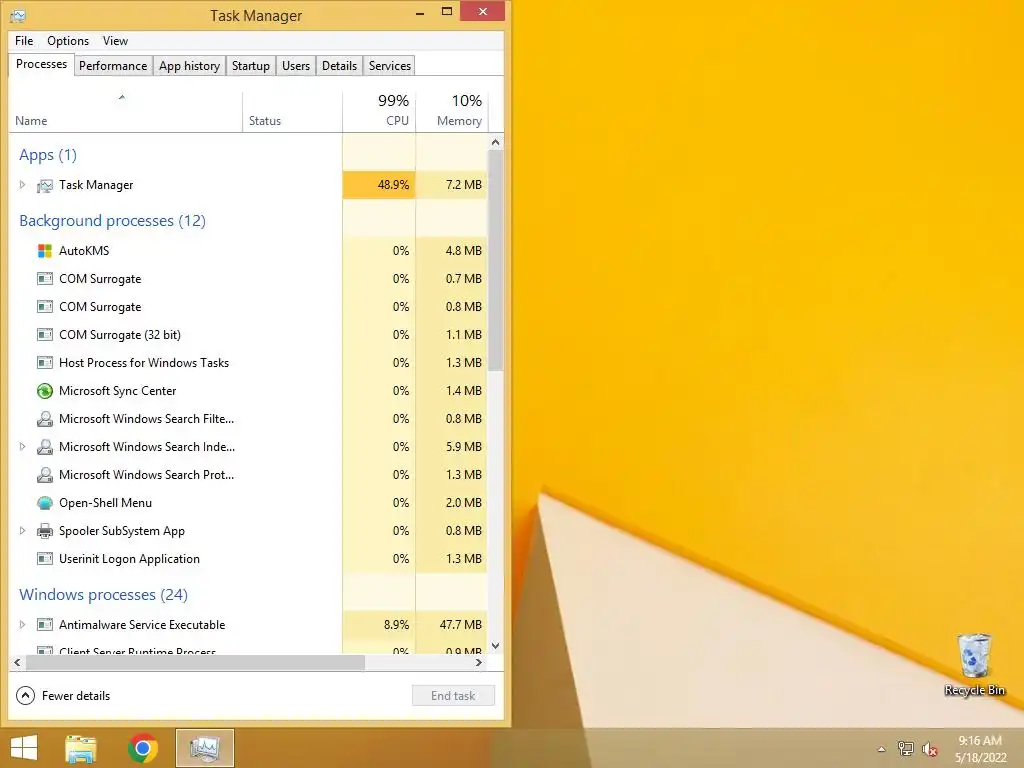Screen dimensions: 1024x768
Task: Click the taskbar clock showing 9:16 AM
Action: pyautogui.click(x=980, y=749)
